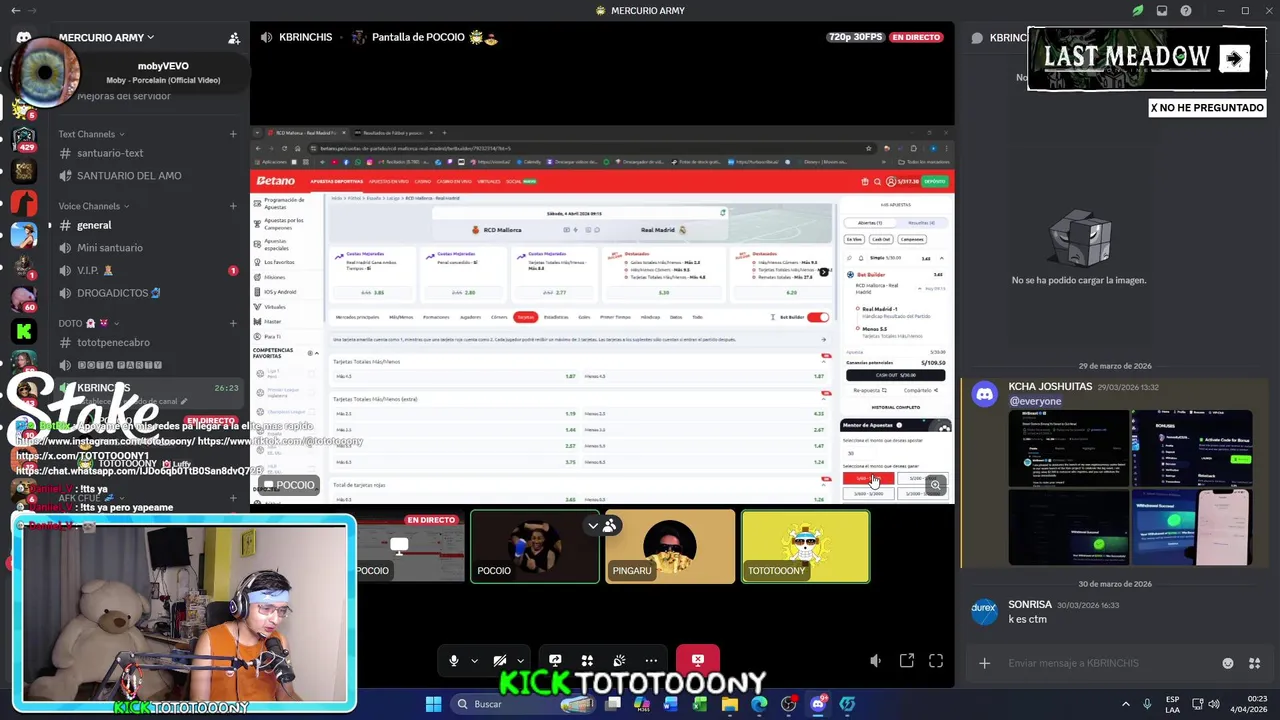1280x720 pixels.
Task: Open more call options ellipsis
Action: 651,660
